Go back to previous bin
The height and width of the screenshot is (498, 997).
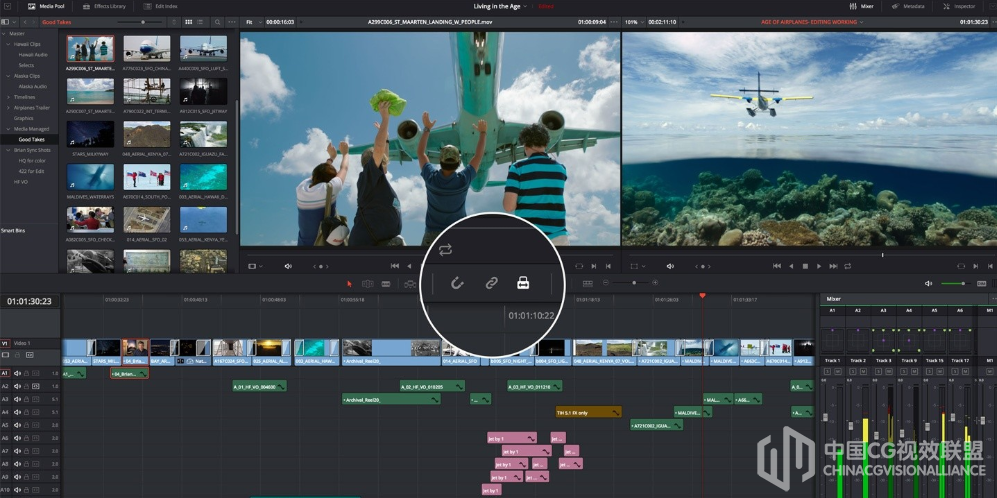tap(25, 22)
